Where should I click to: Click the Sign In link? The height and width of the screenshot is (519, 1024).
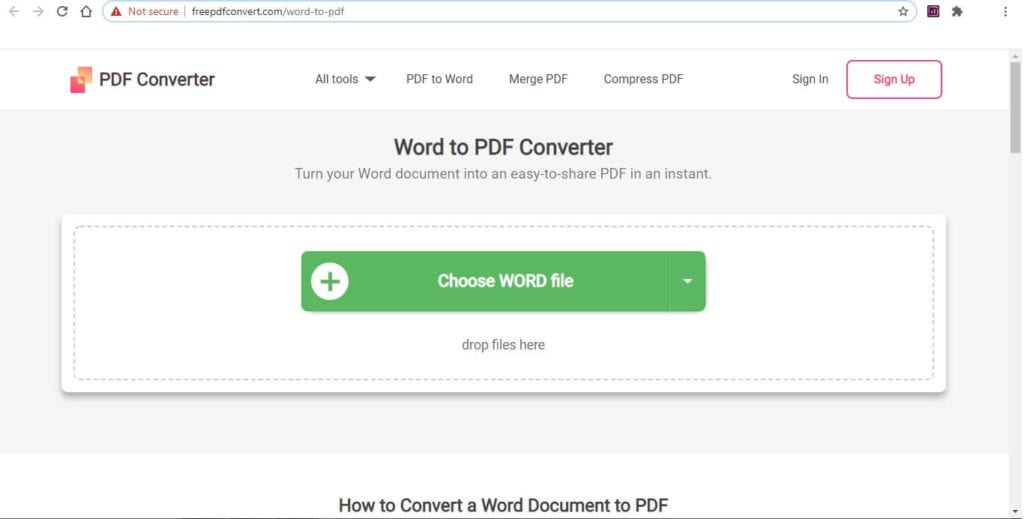(x=810, y=79)
